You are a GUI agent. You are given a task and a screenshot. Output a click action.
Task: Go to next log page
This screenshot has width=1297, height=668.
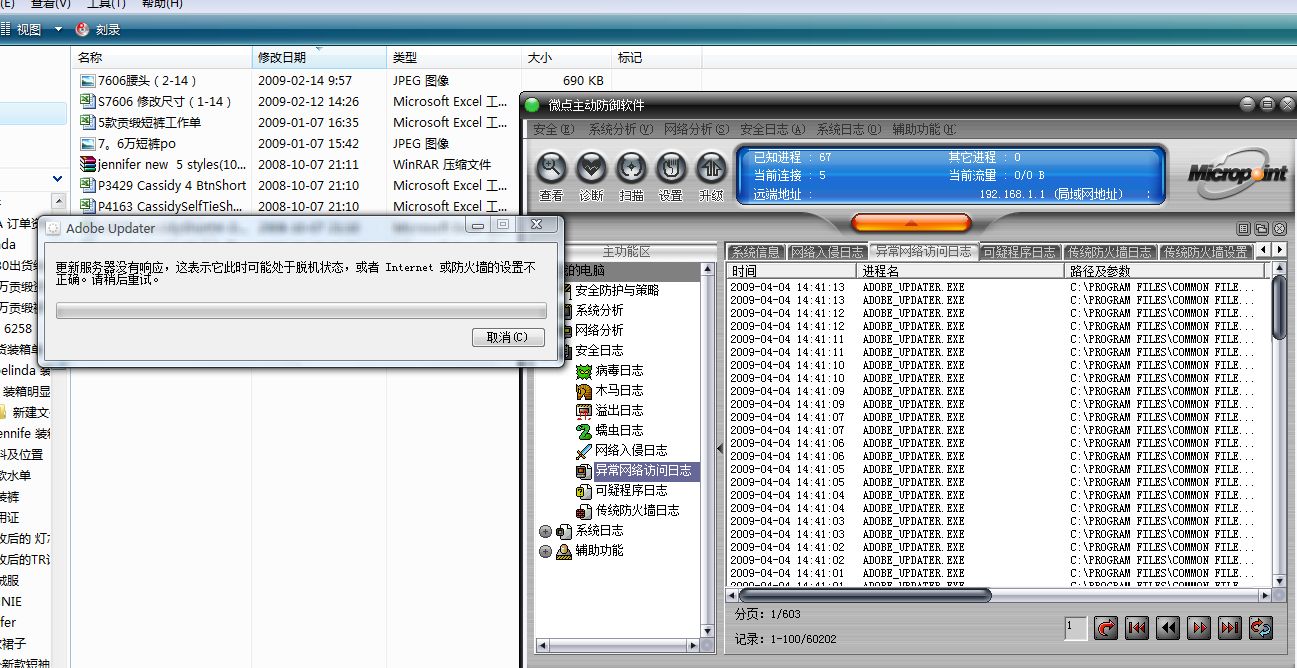[1199, 628]
